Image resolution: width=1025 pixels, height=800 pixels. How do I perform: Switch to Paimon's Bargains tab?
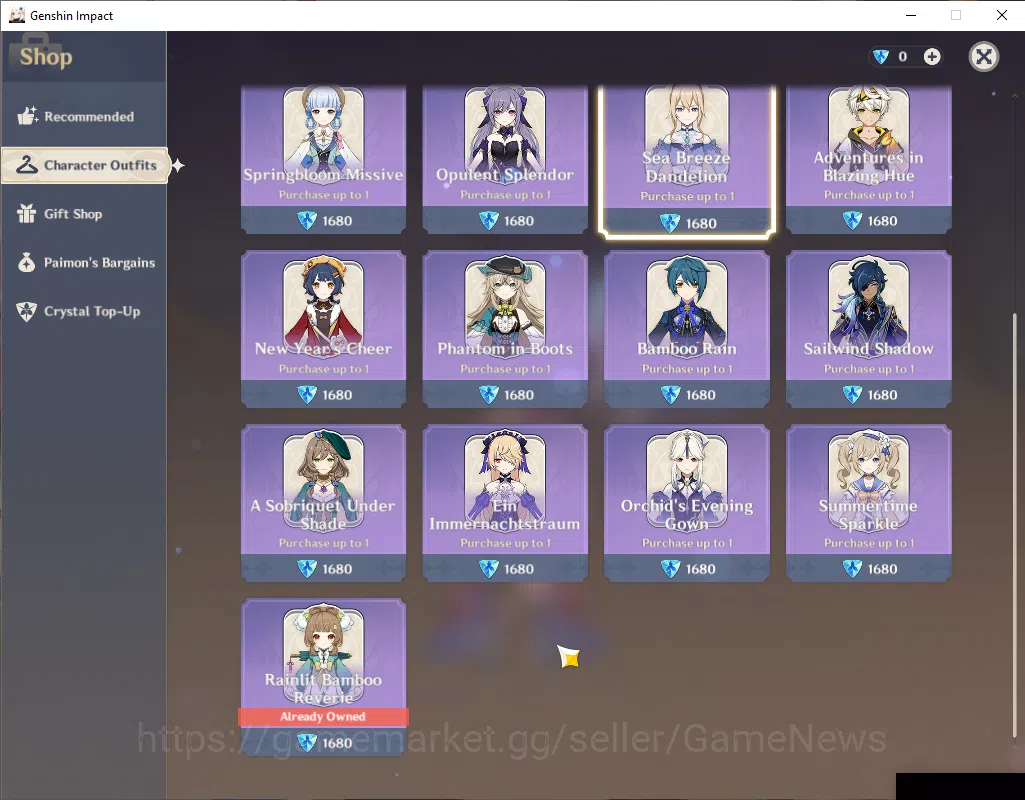(84, 263)
